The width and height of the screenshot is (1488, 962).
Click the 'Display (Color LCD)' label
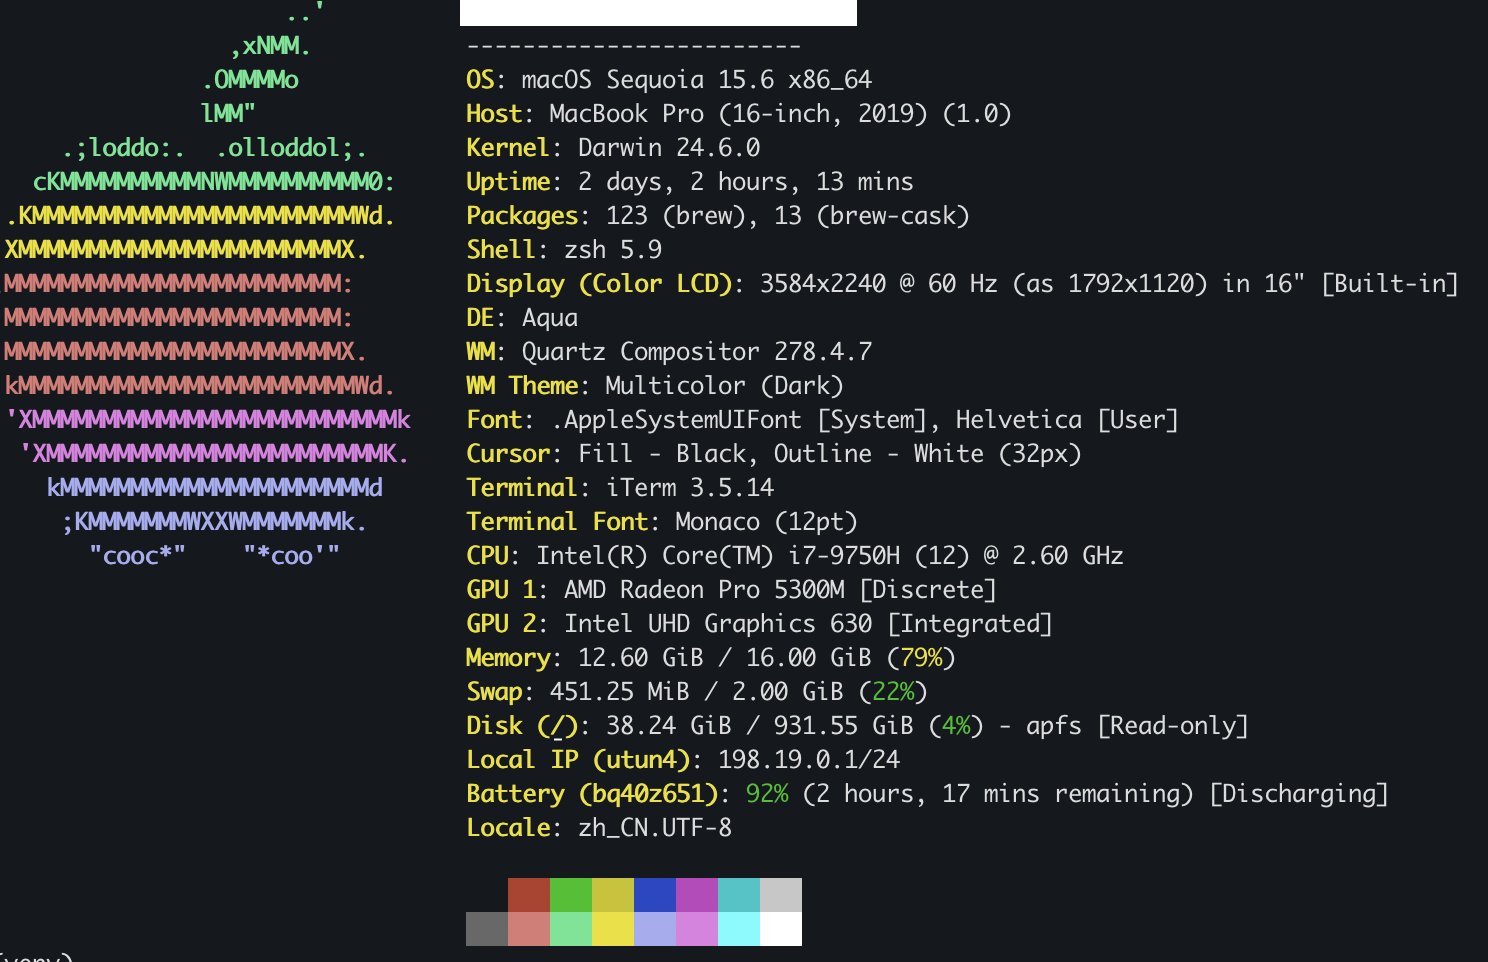point(599,284)
